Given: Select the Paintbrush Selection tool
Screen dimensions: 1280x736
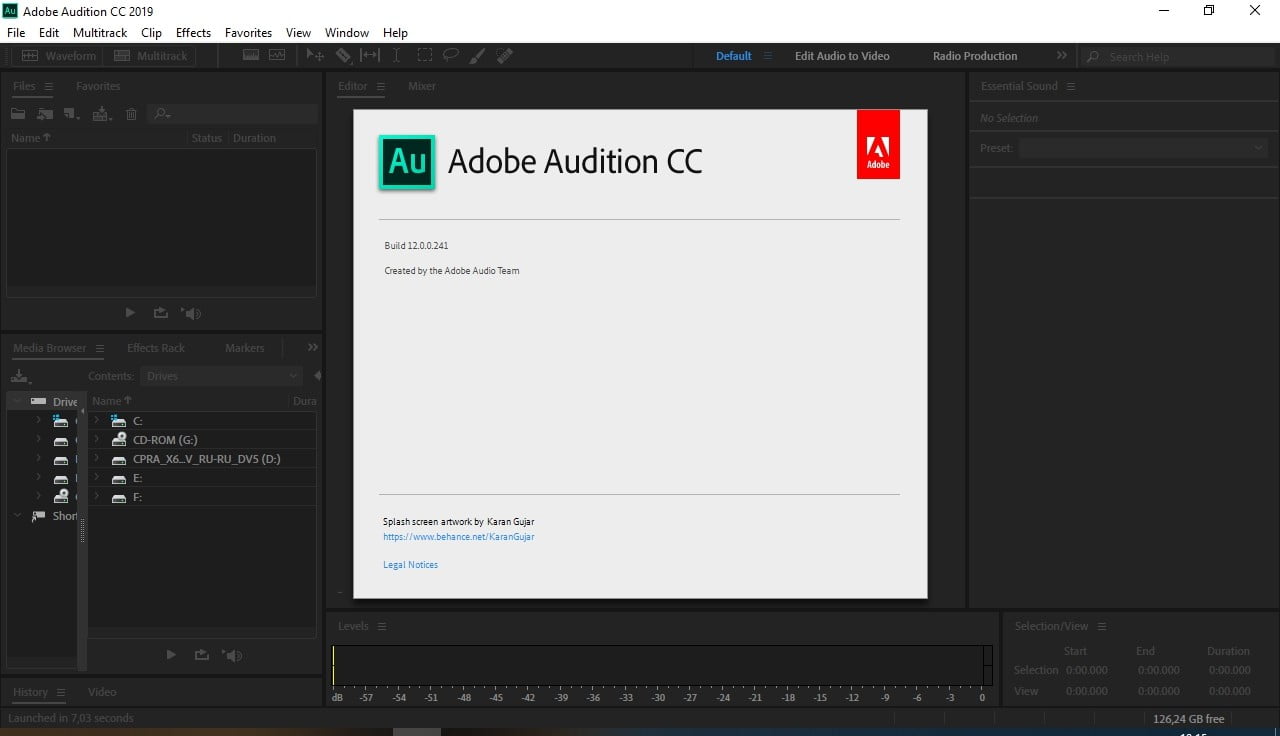Looking at the screenshot, I should pyautogui.click(x=478, y=56).
